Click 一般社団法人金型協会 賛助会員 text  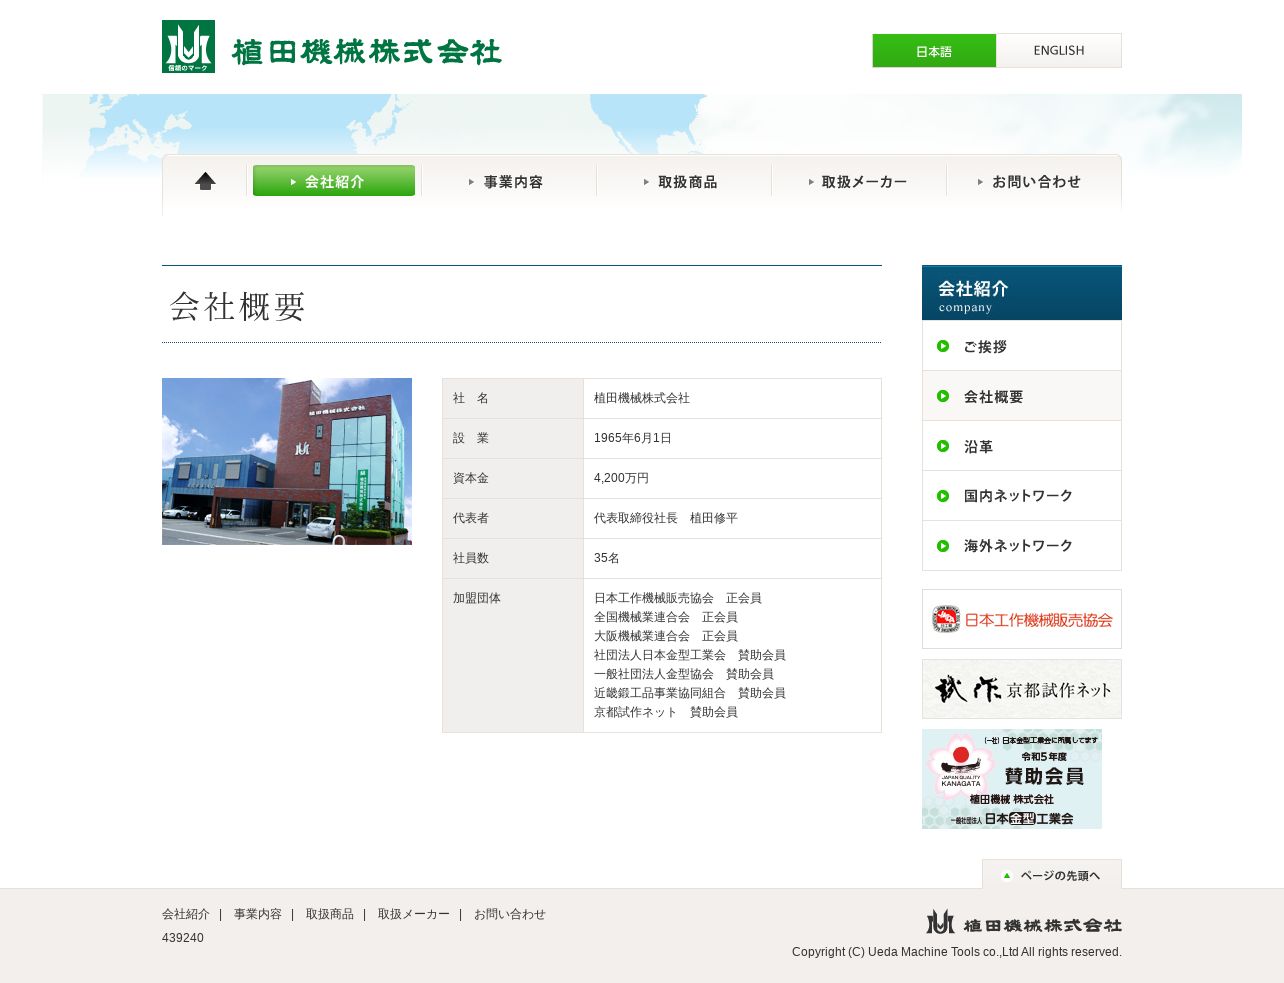pos(684,674)
